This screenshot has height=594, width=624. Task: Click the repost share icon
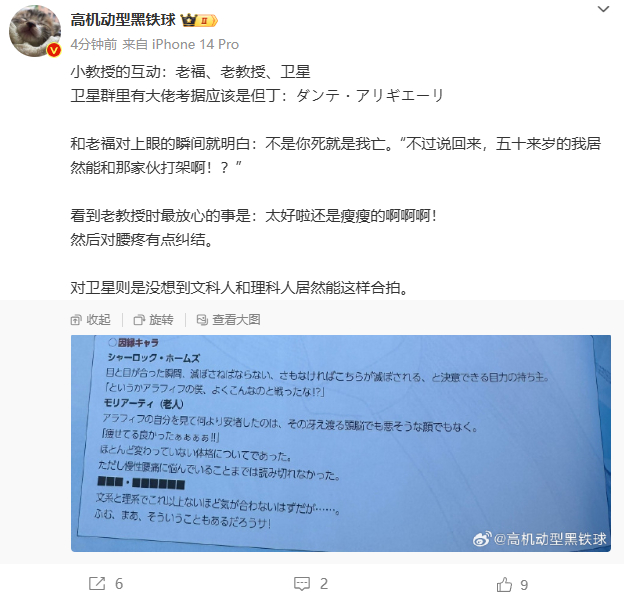tap(97, 584)
